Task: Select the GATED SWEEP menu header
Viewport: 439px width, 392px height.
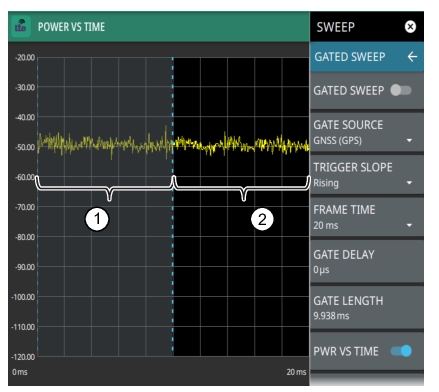Action: click(x=367, y=57)
